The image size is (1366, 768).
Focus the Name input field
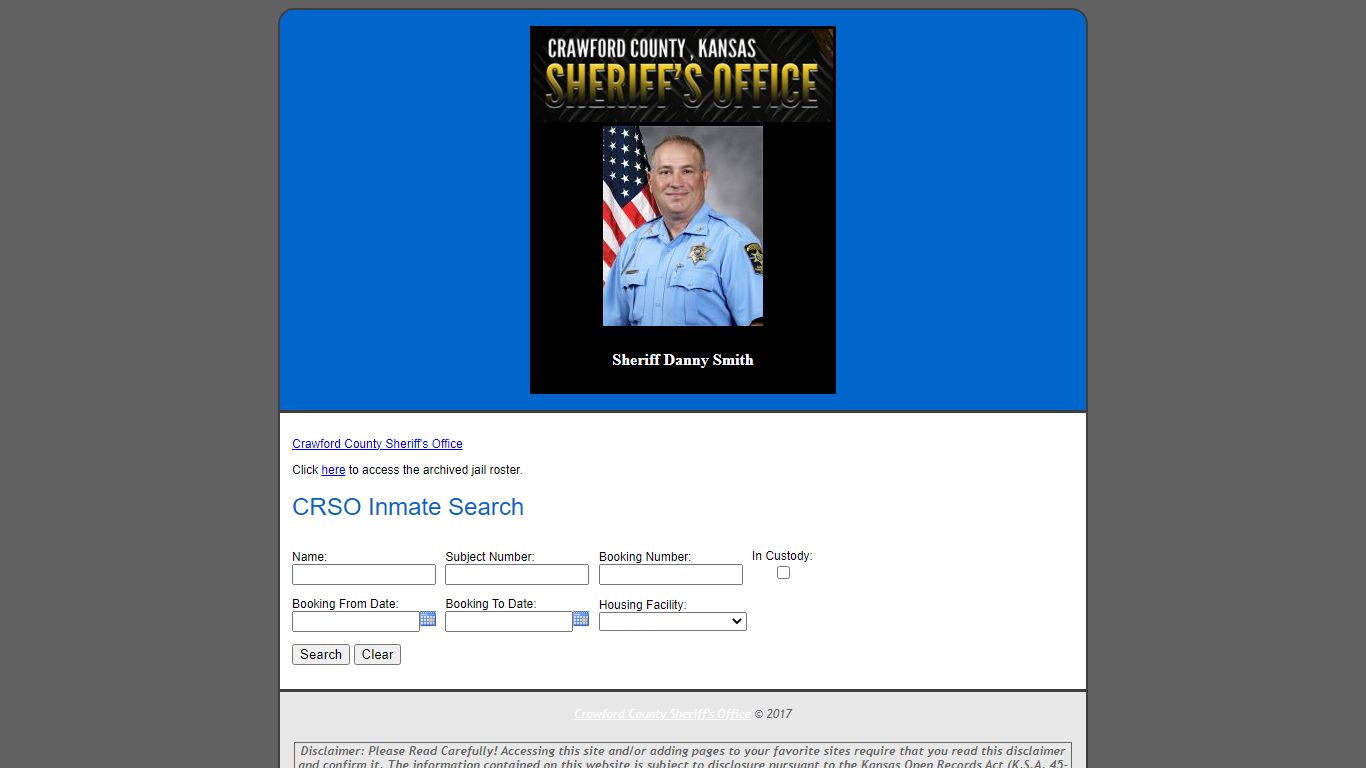click(x=364, y=575)
